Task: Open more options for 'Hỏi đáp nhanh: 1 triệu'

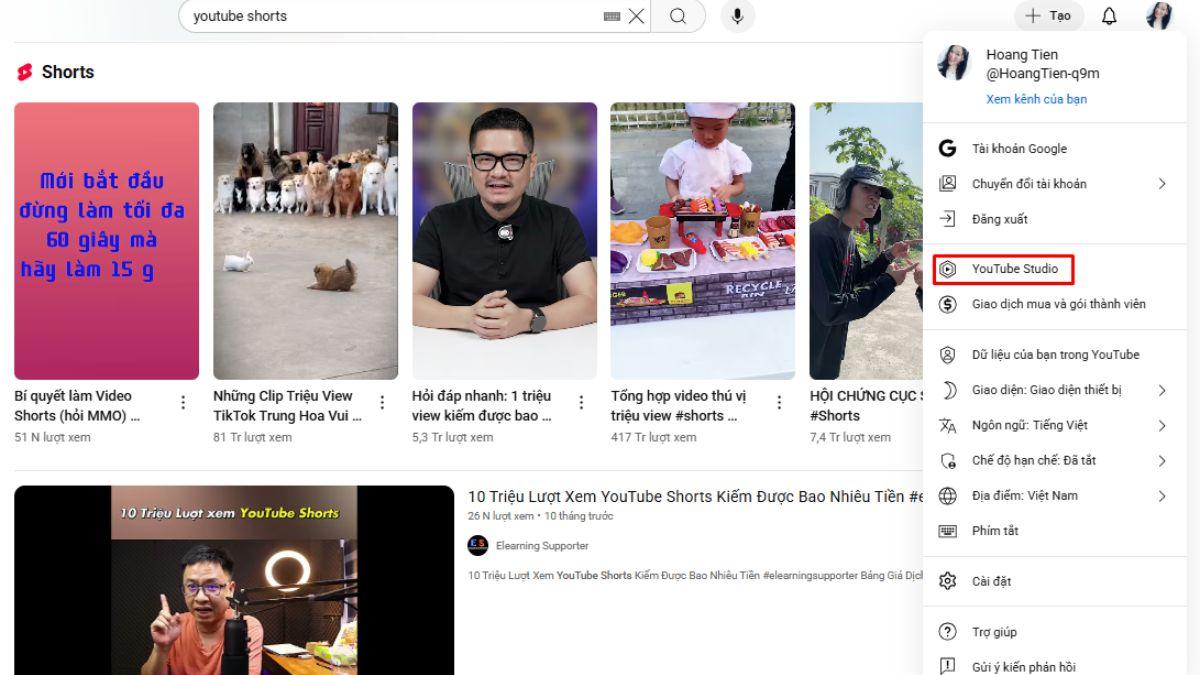Action: [x=580, y=402]
